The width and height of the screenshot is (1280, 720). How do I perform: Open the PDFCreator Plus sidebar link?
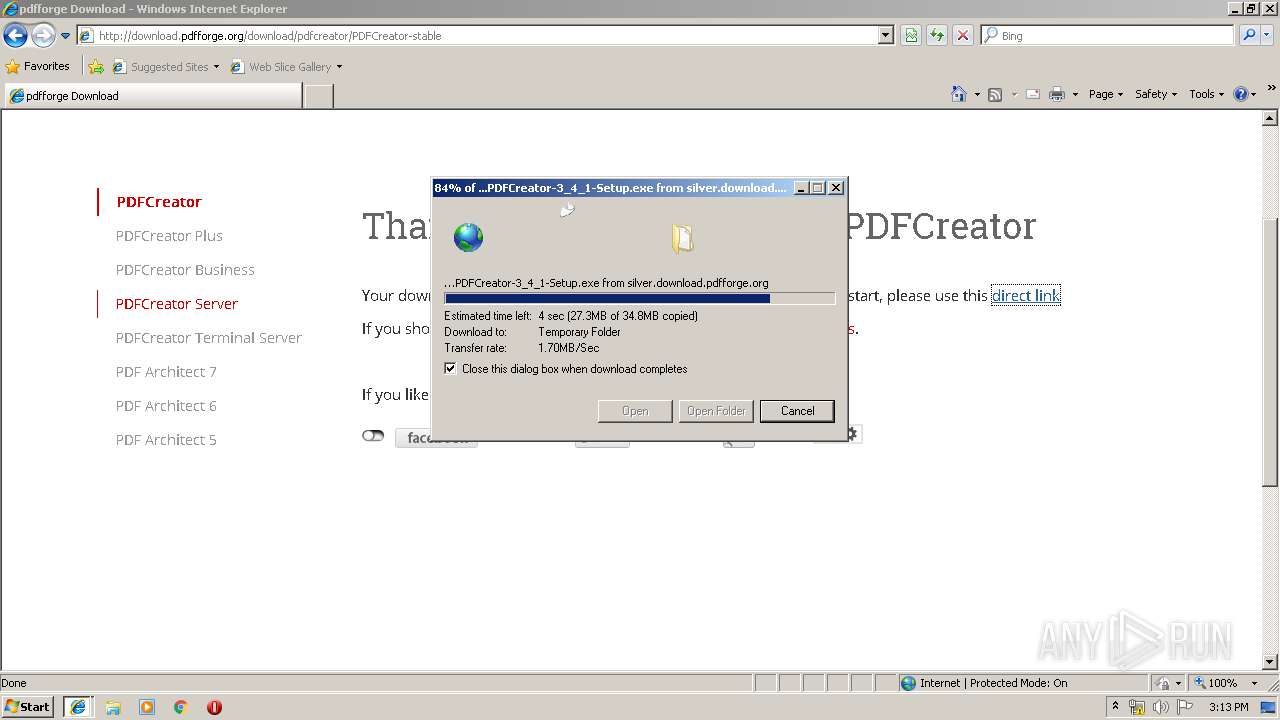click(169, 236)
